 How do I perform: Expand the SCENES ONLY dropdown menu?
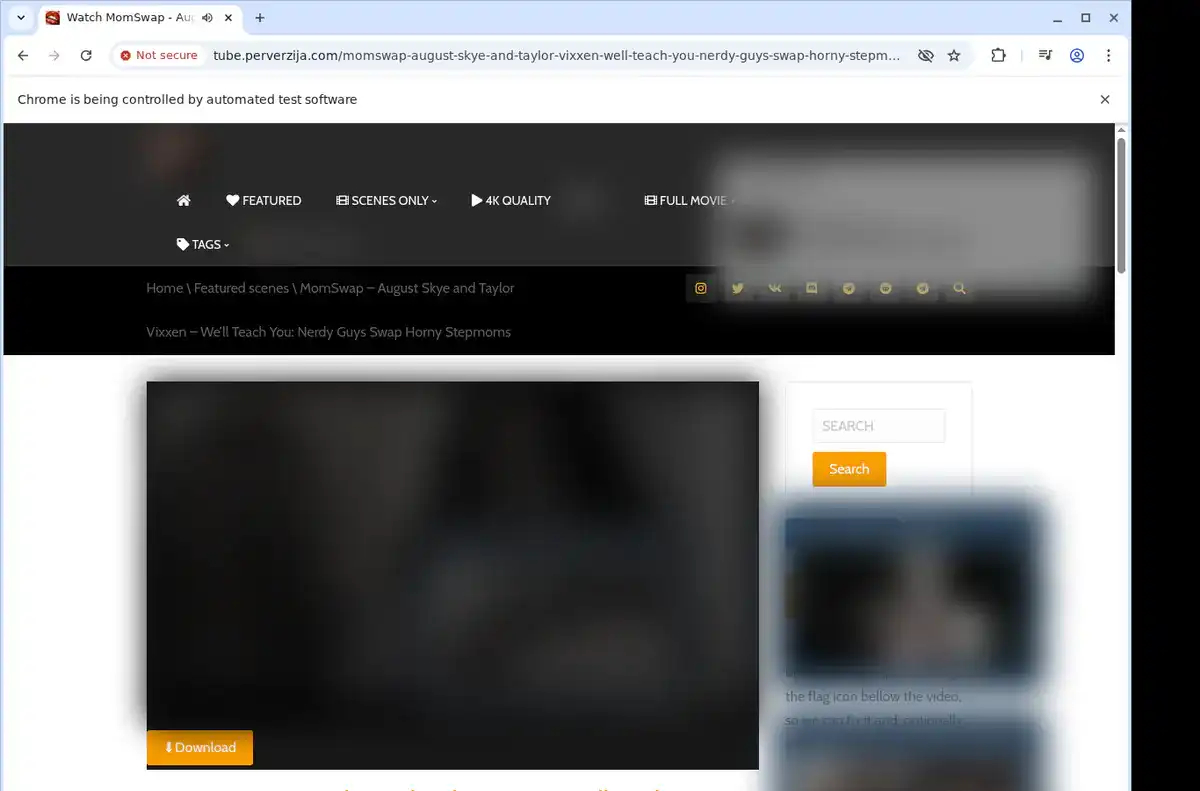(x=387, y=200)
